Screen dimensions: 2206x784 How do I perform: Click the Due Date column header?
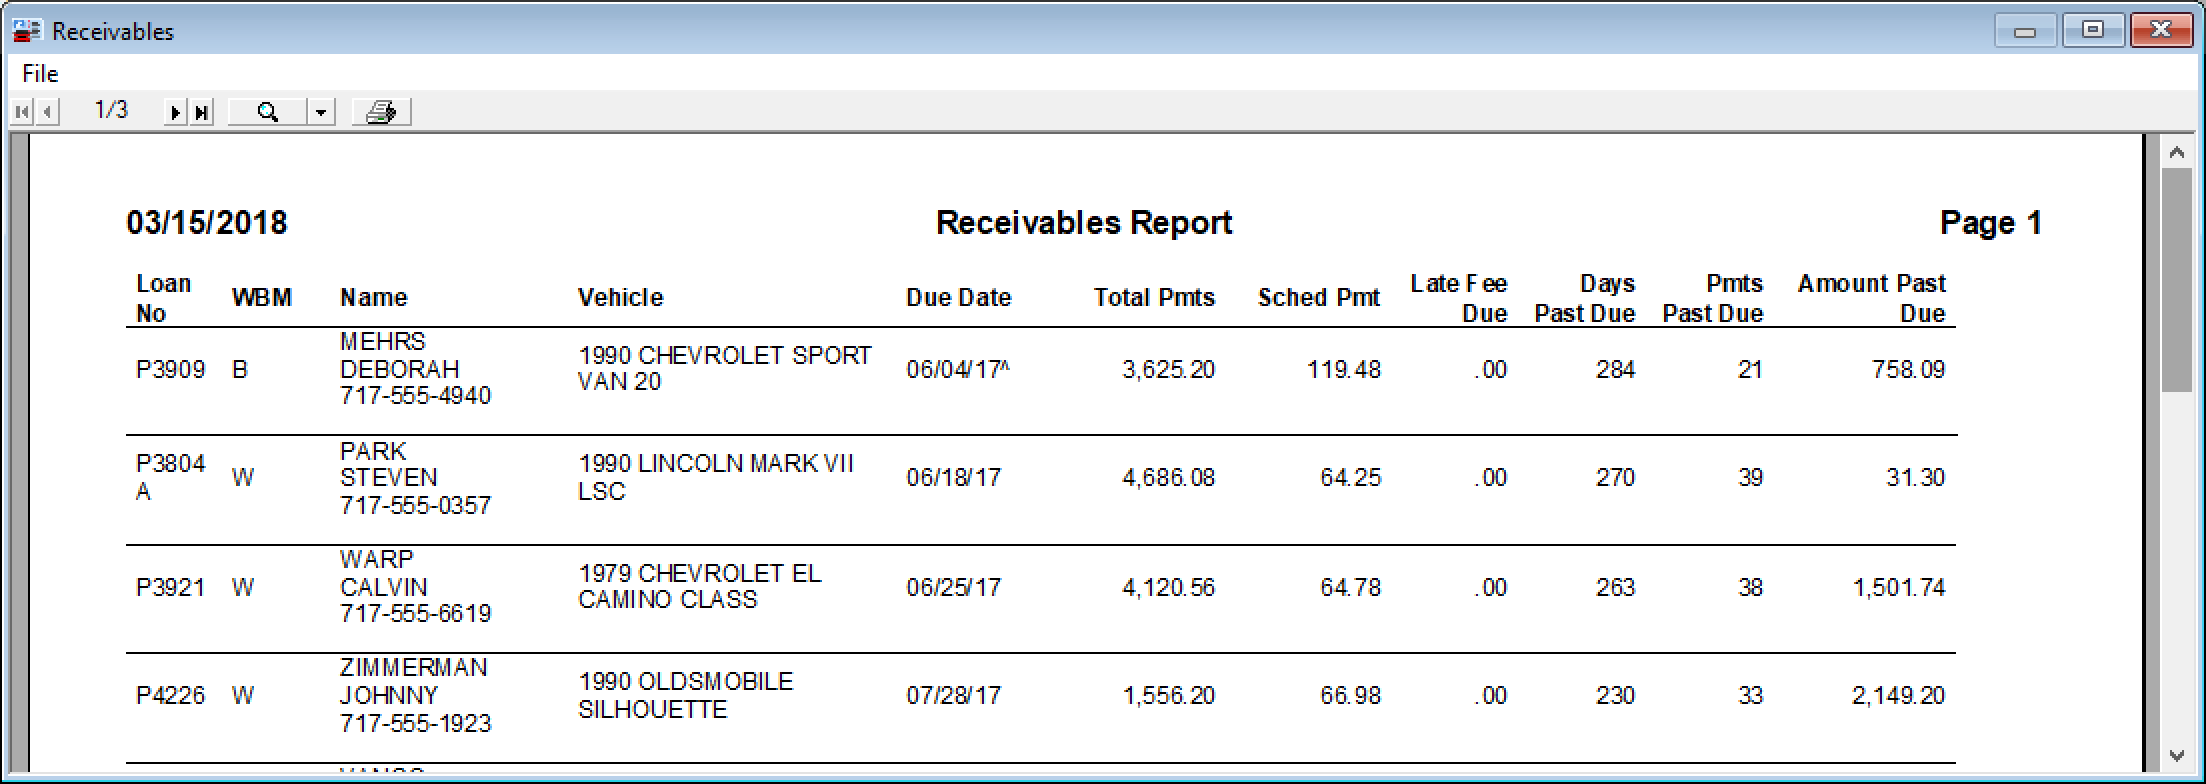coord(958,298)
